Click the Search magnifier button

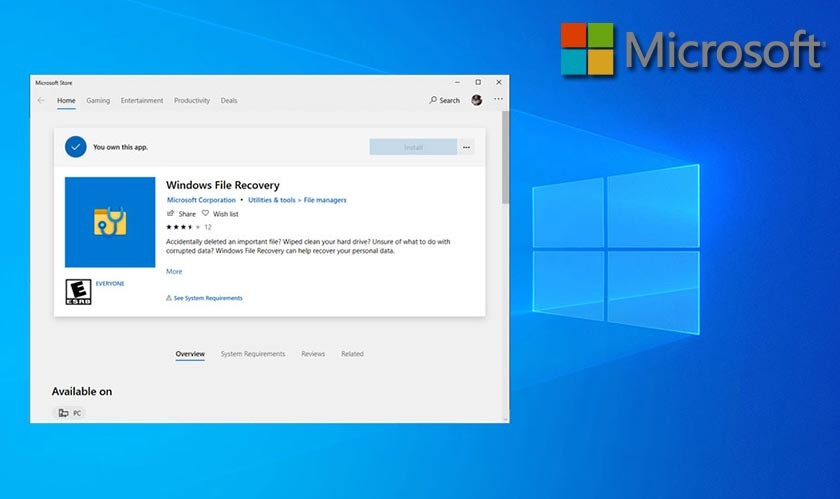(444, 100)
